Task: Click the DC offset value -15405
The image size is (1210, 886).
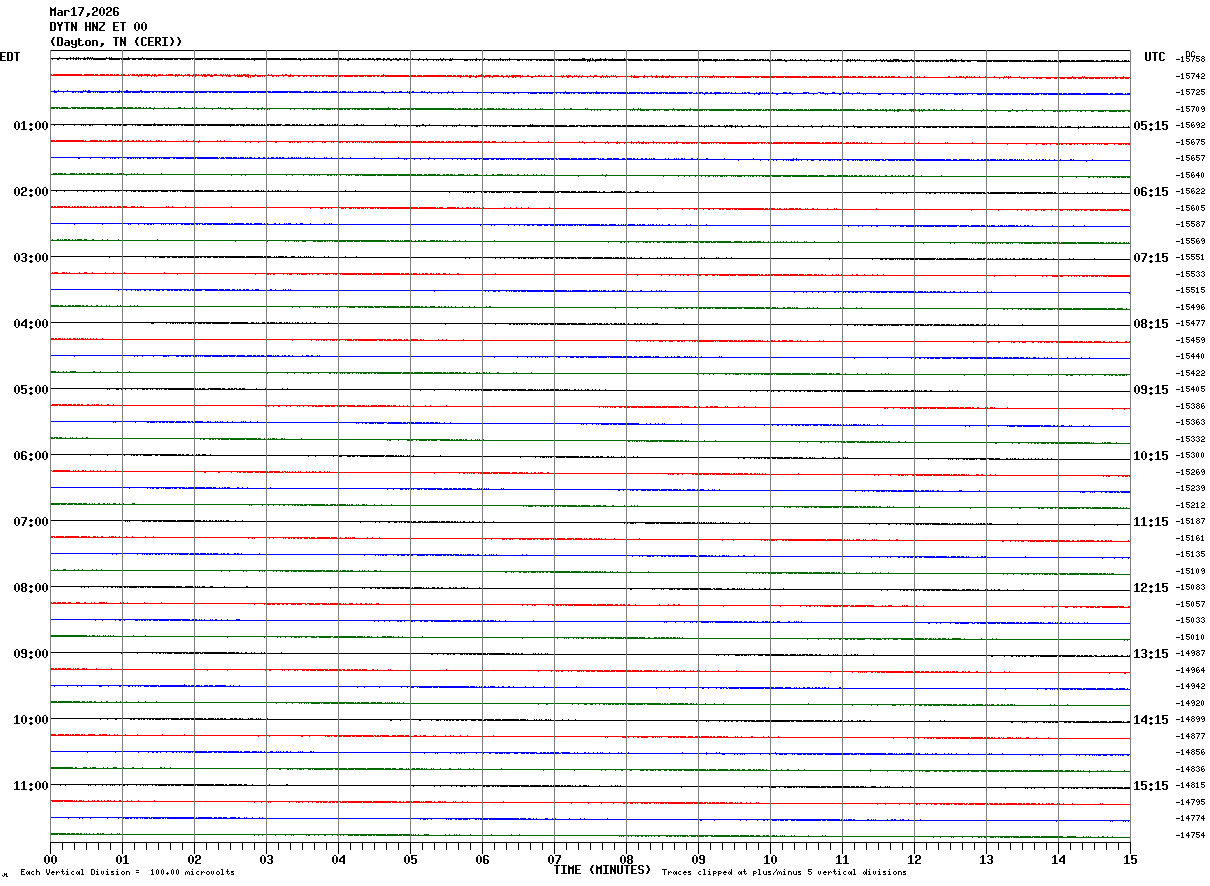Action: point(1191,390)
